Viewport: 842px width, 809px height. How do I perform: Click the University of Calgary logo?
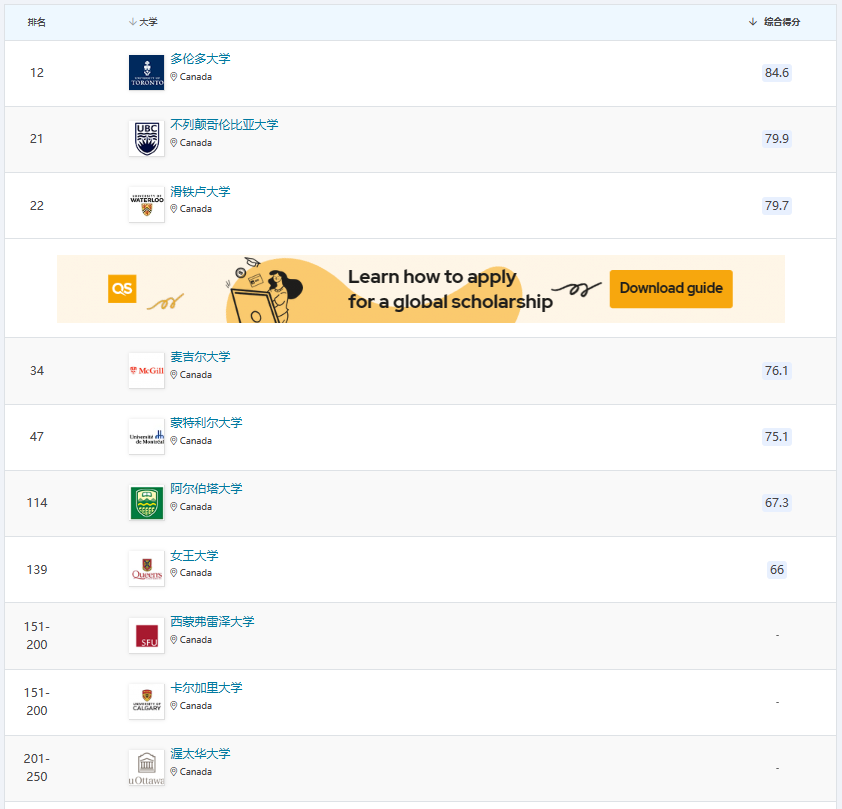147,702
